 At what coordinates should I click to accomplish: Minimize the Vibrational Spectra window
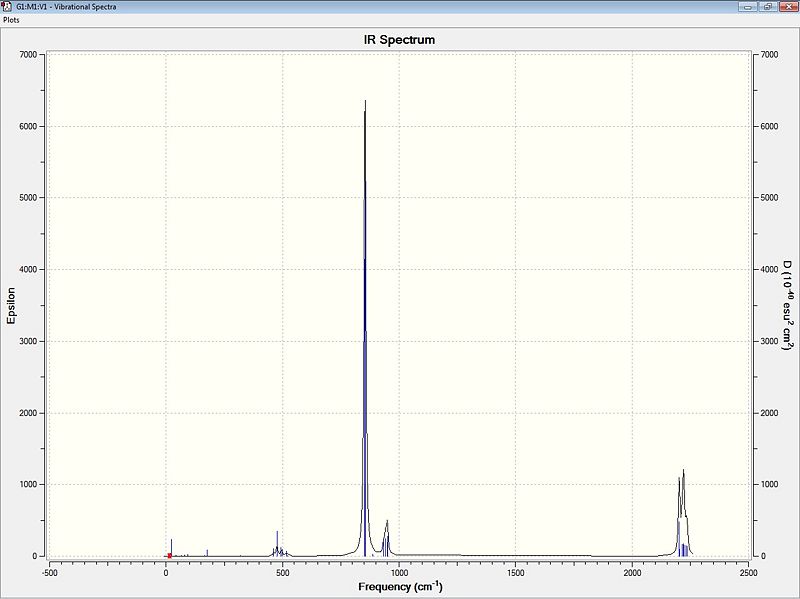click(x=748, y=7)
